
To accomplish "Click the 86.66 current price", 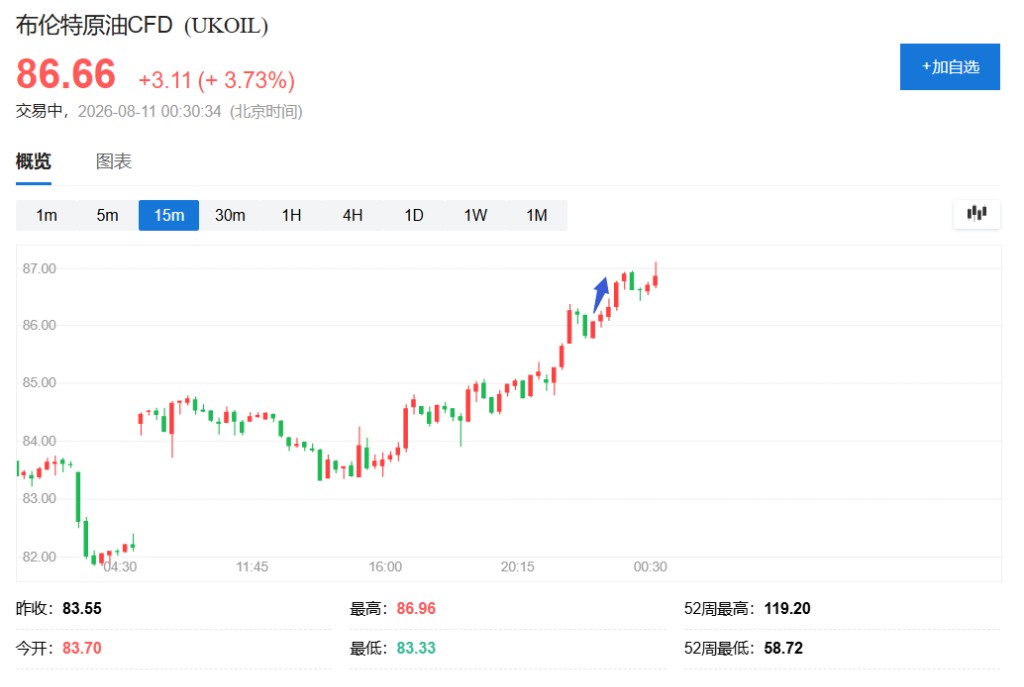I will pyautogui.click(x=66, y=73).
